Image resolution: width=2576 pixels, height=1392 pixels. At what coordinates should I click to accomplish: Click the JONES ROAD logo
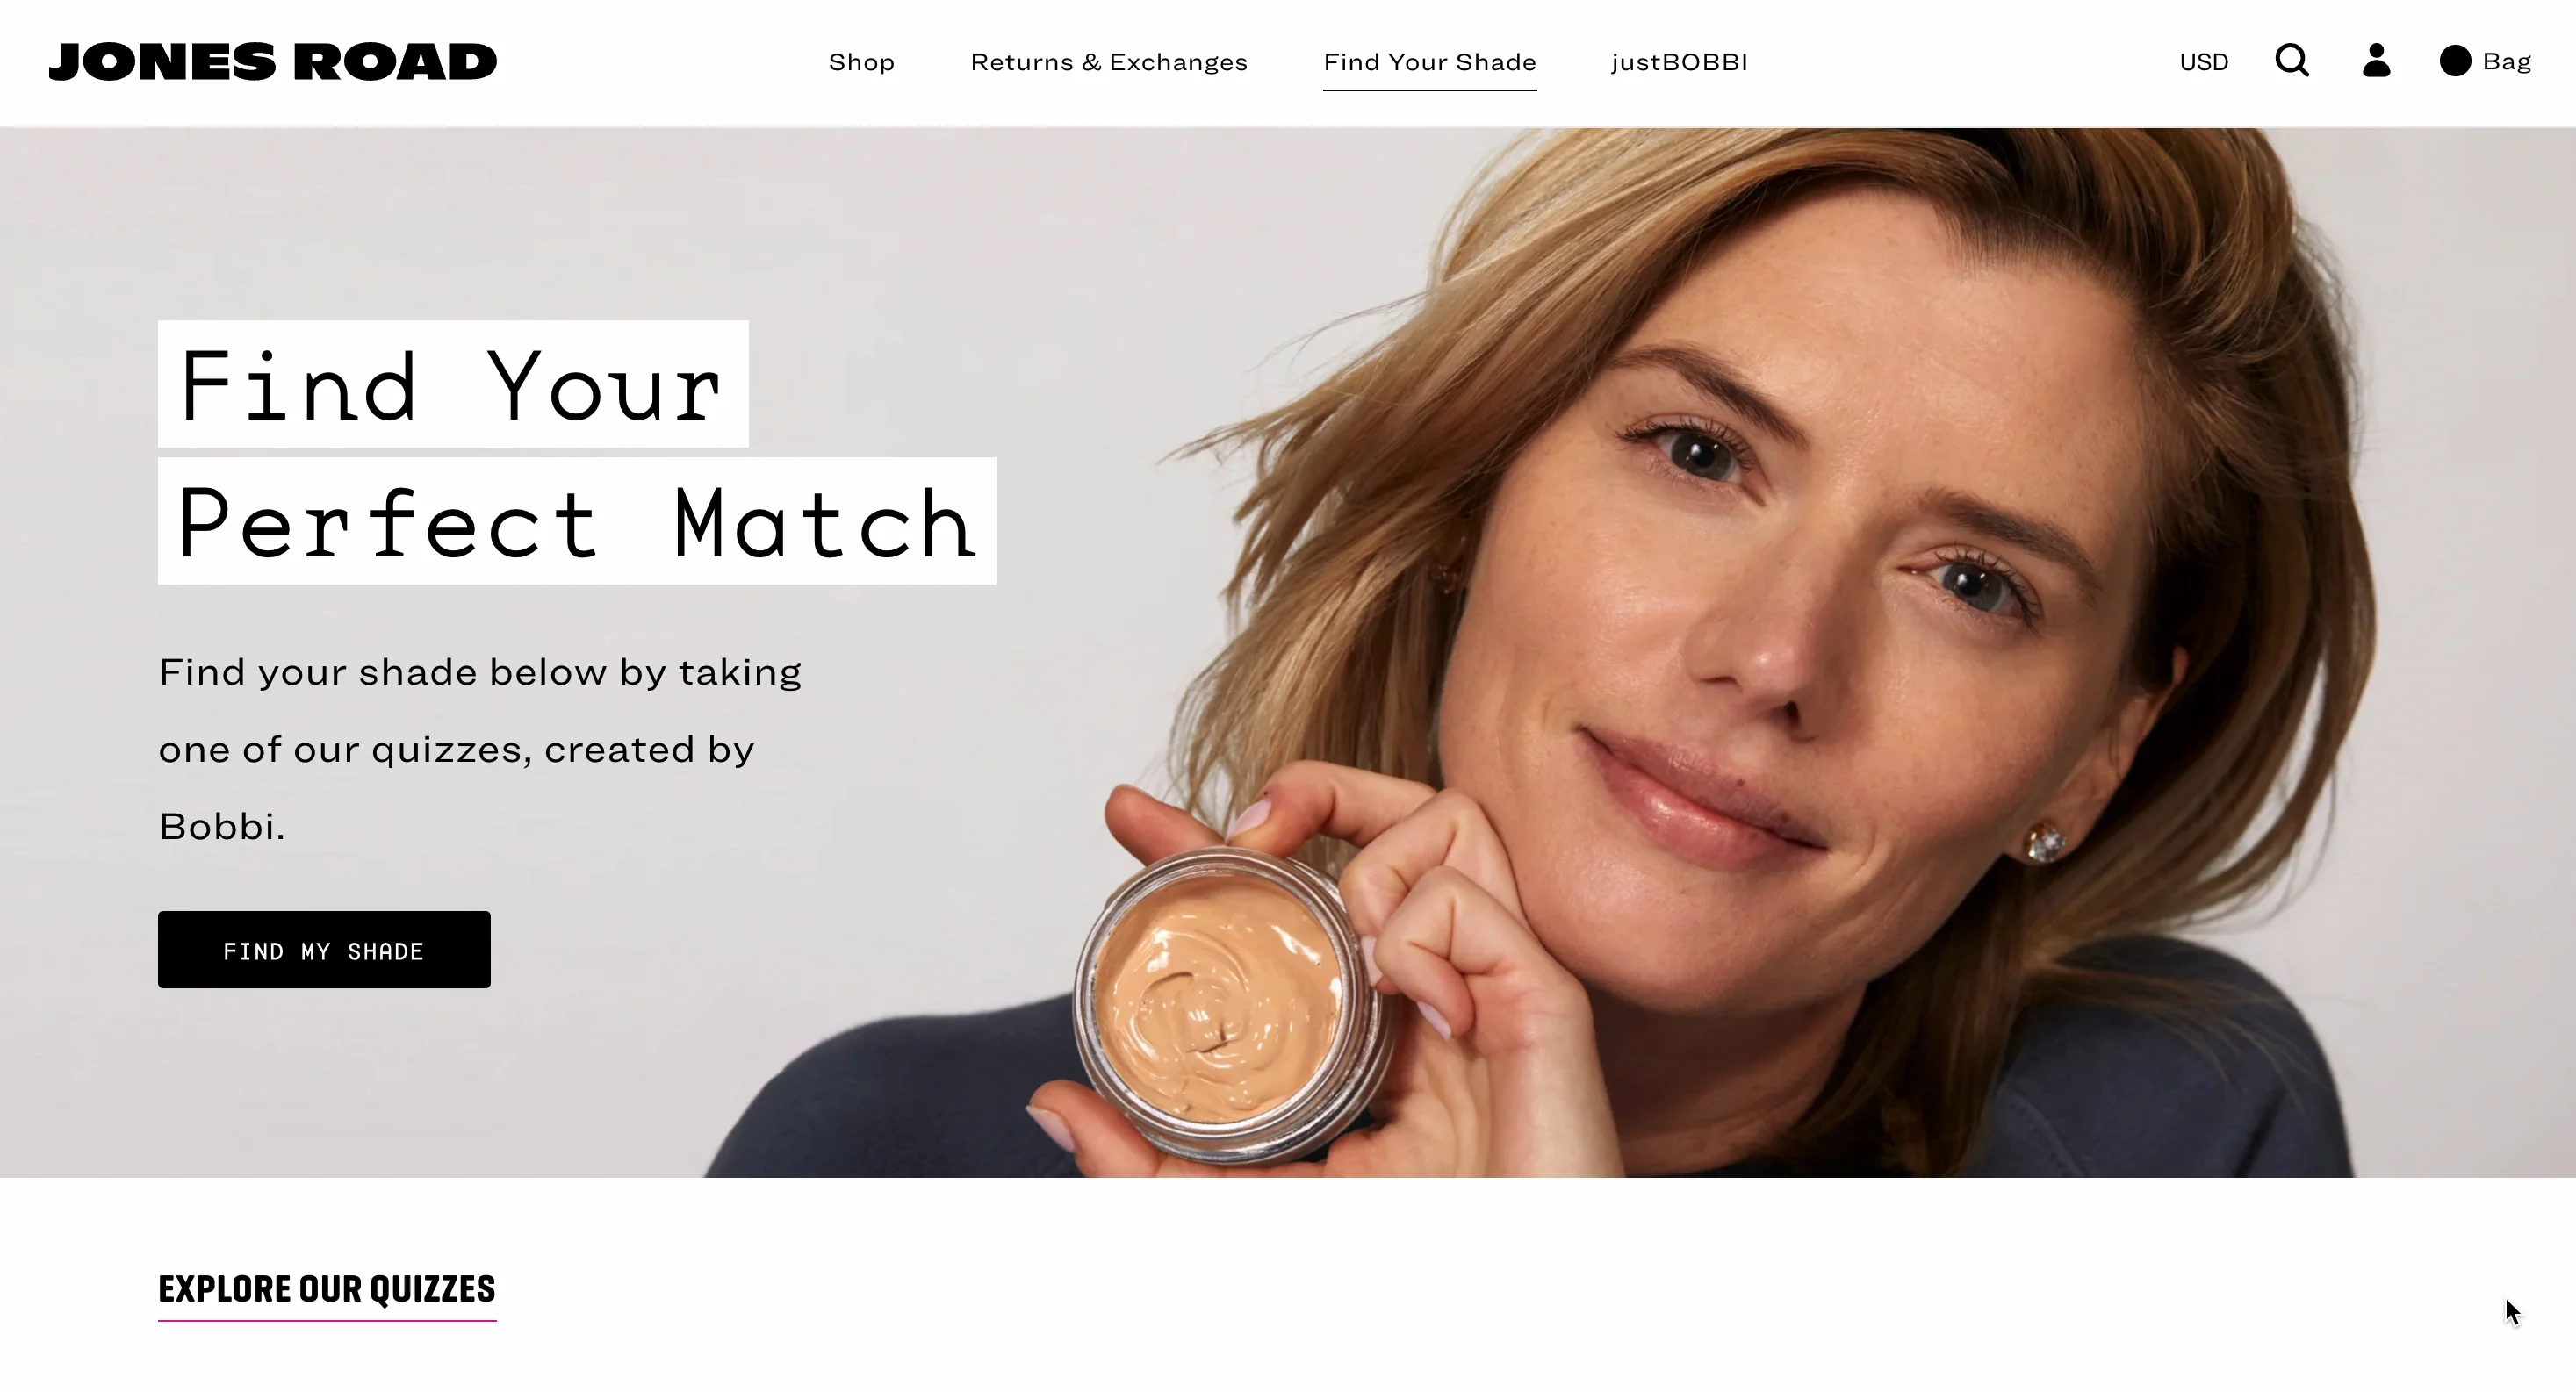click(x=272, y=62)
